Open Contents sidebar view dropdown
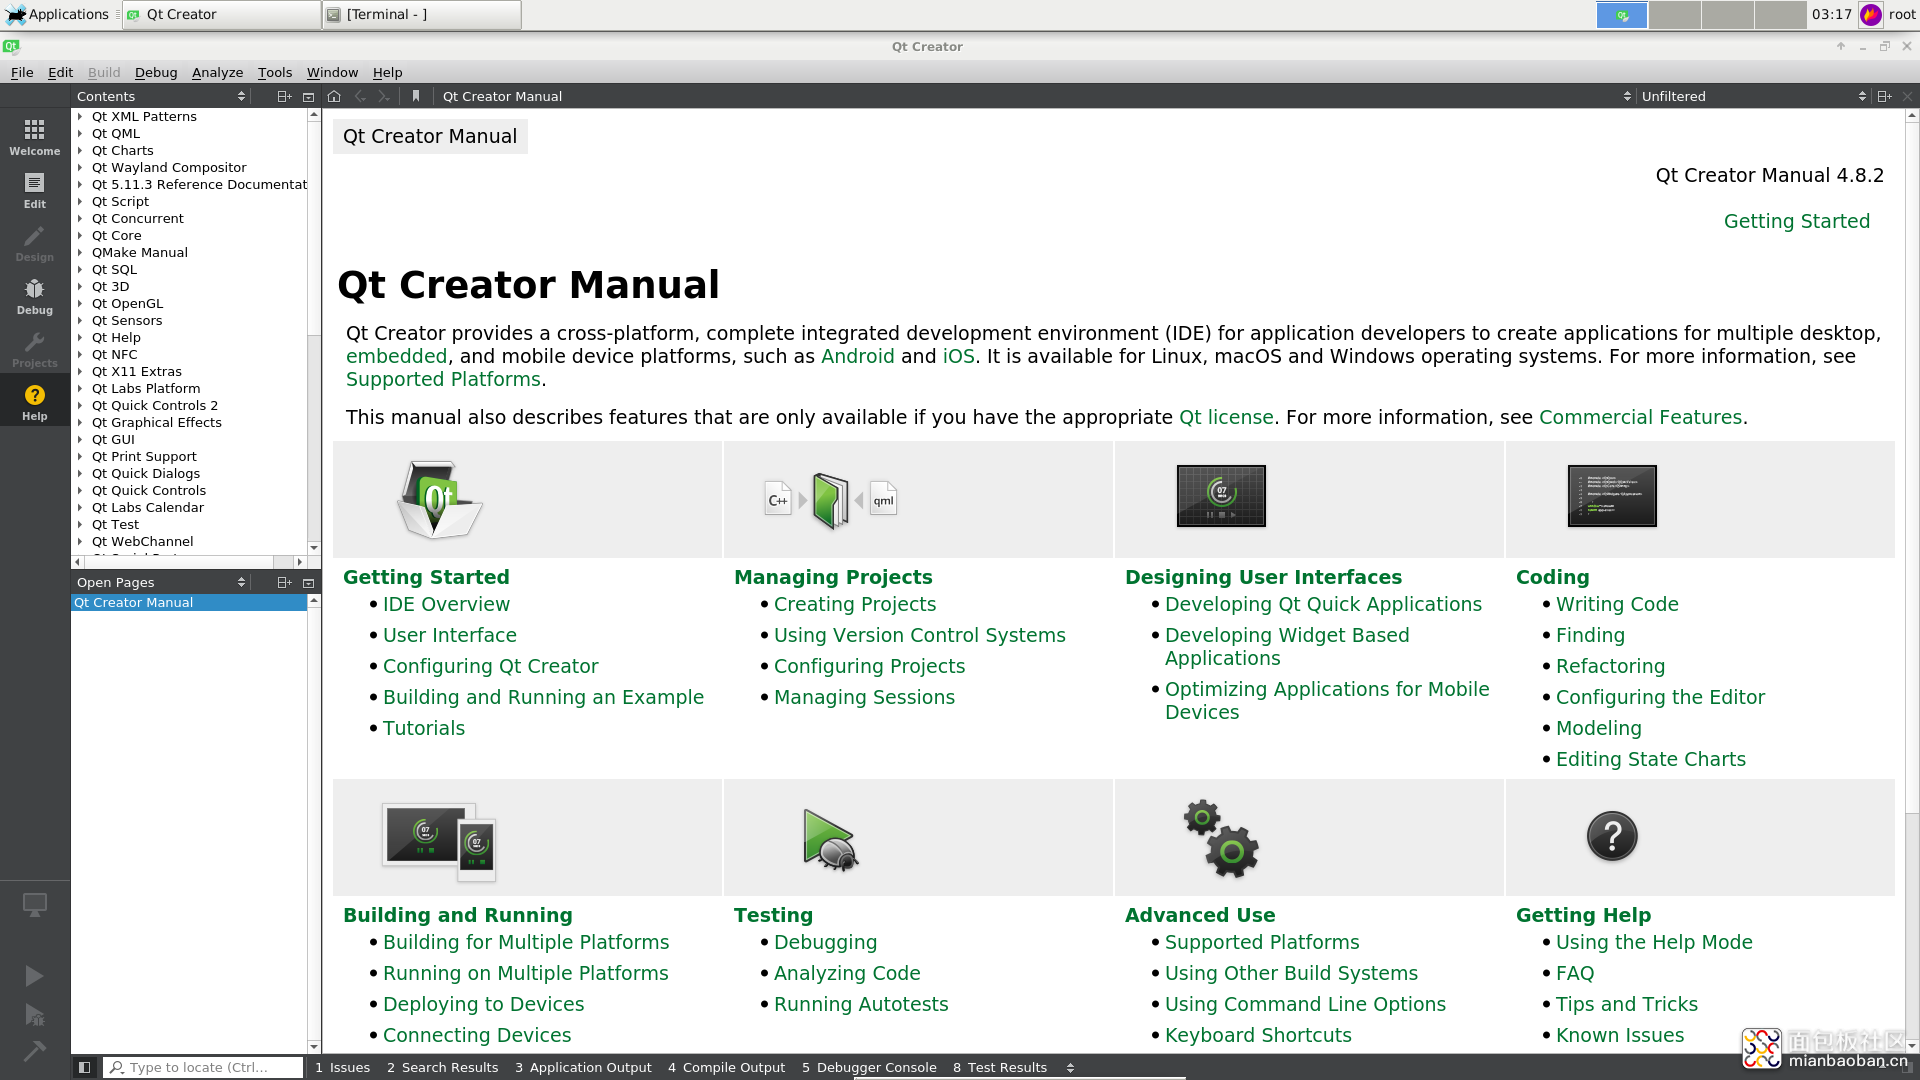 pos(160,96)
